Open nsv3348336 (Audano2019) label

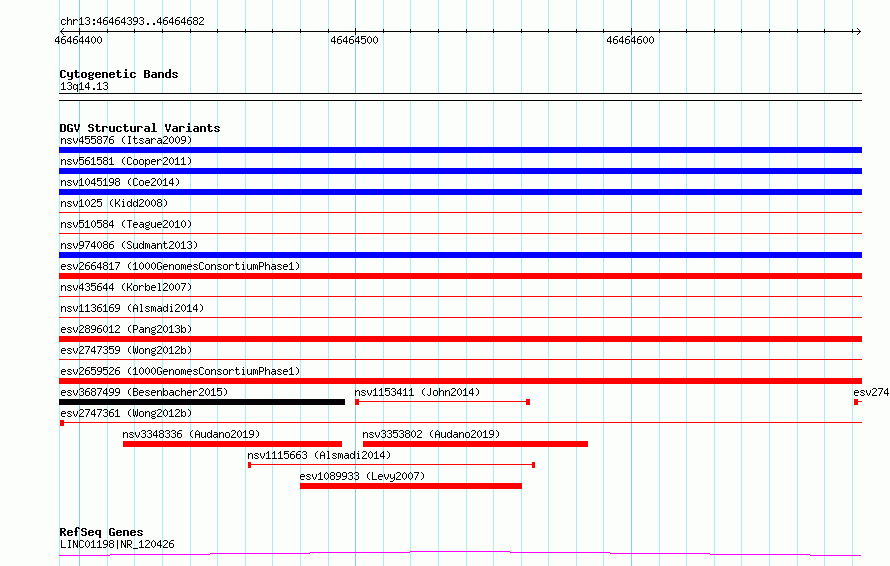pyautogui.click(x=191, y=434)
